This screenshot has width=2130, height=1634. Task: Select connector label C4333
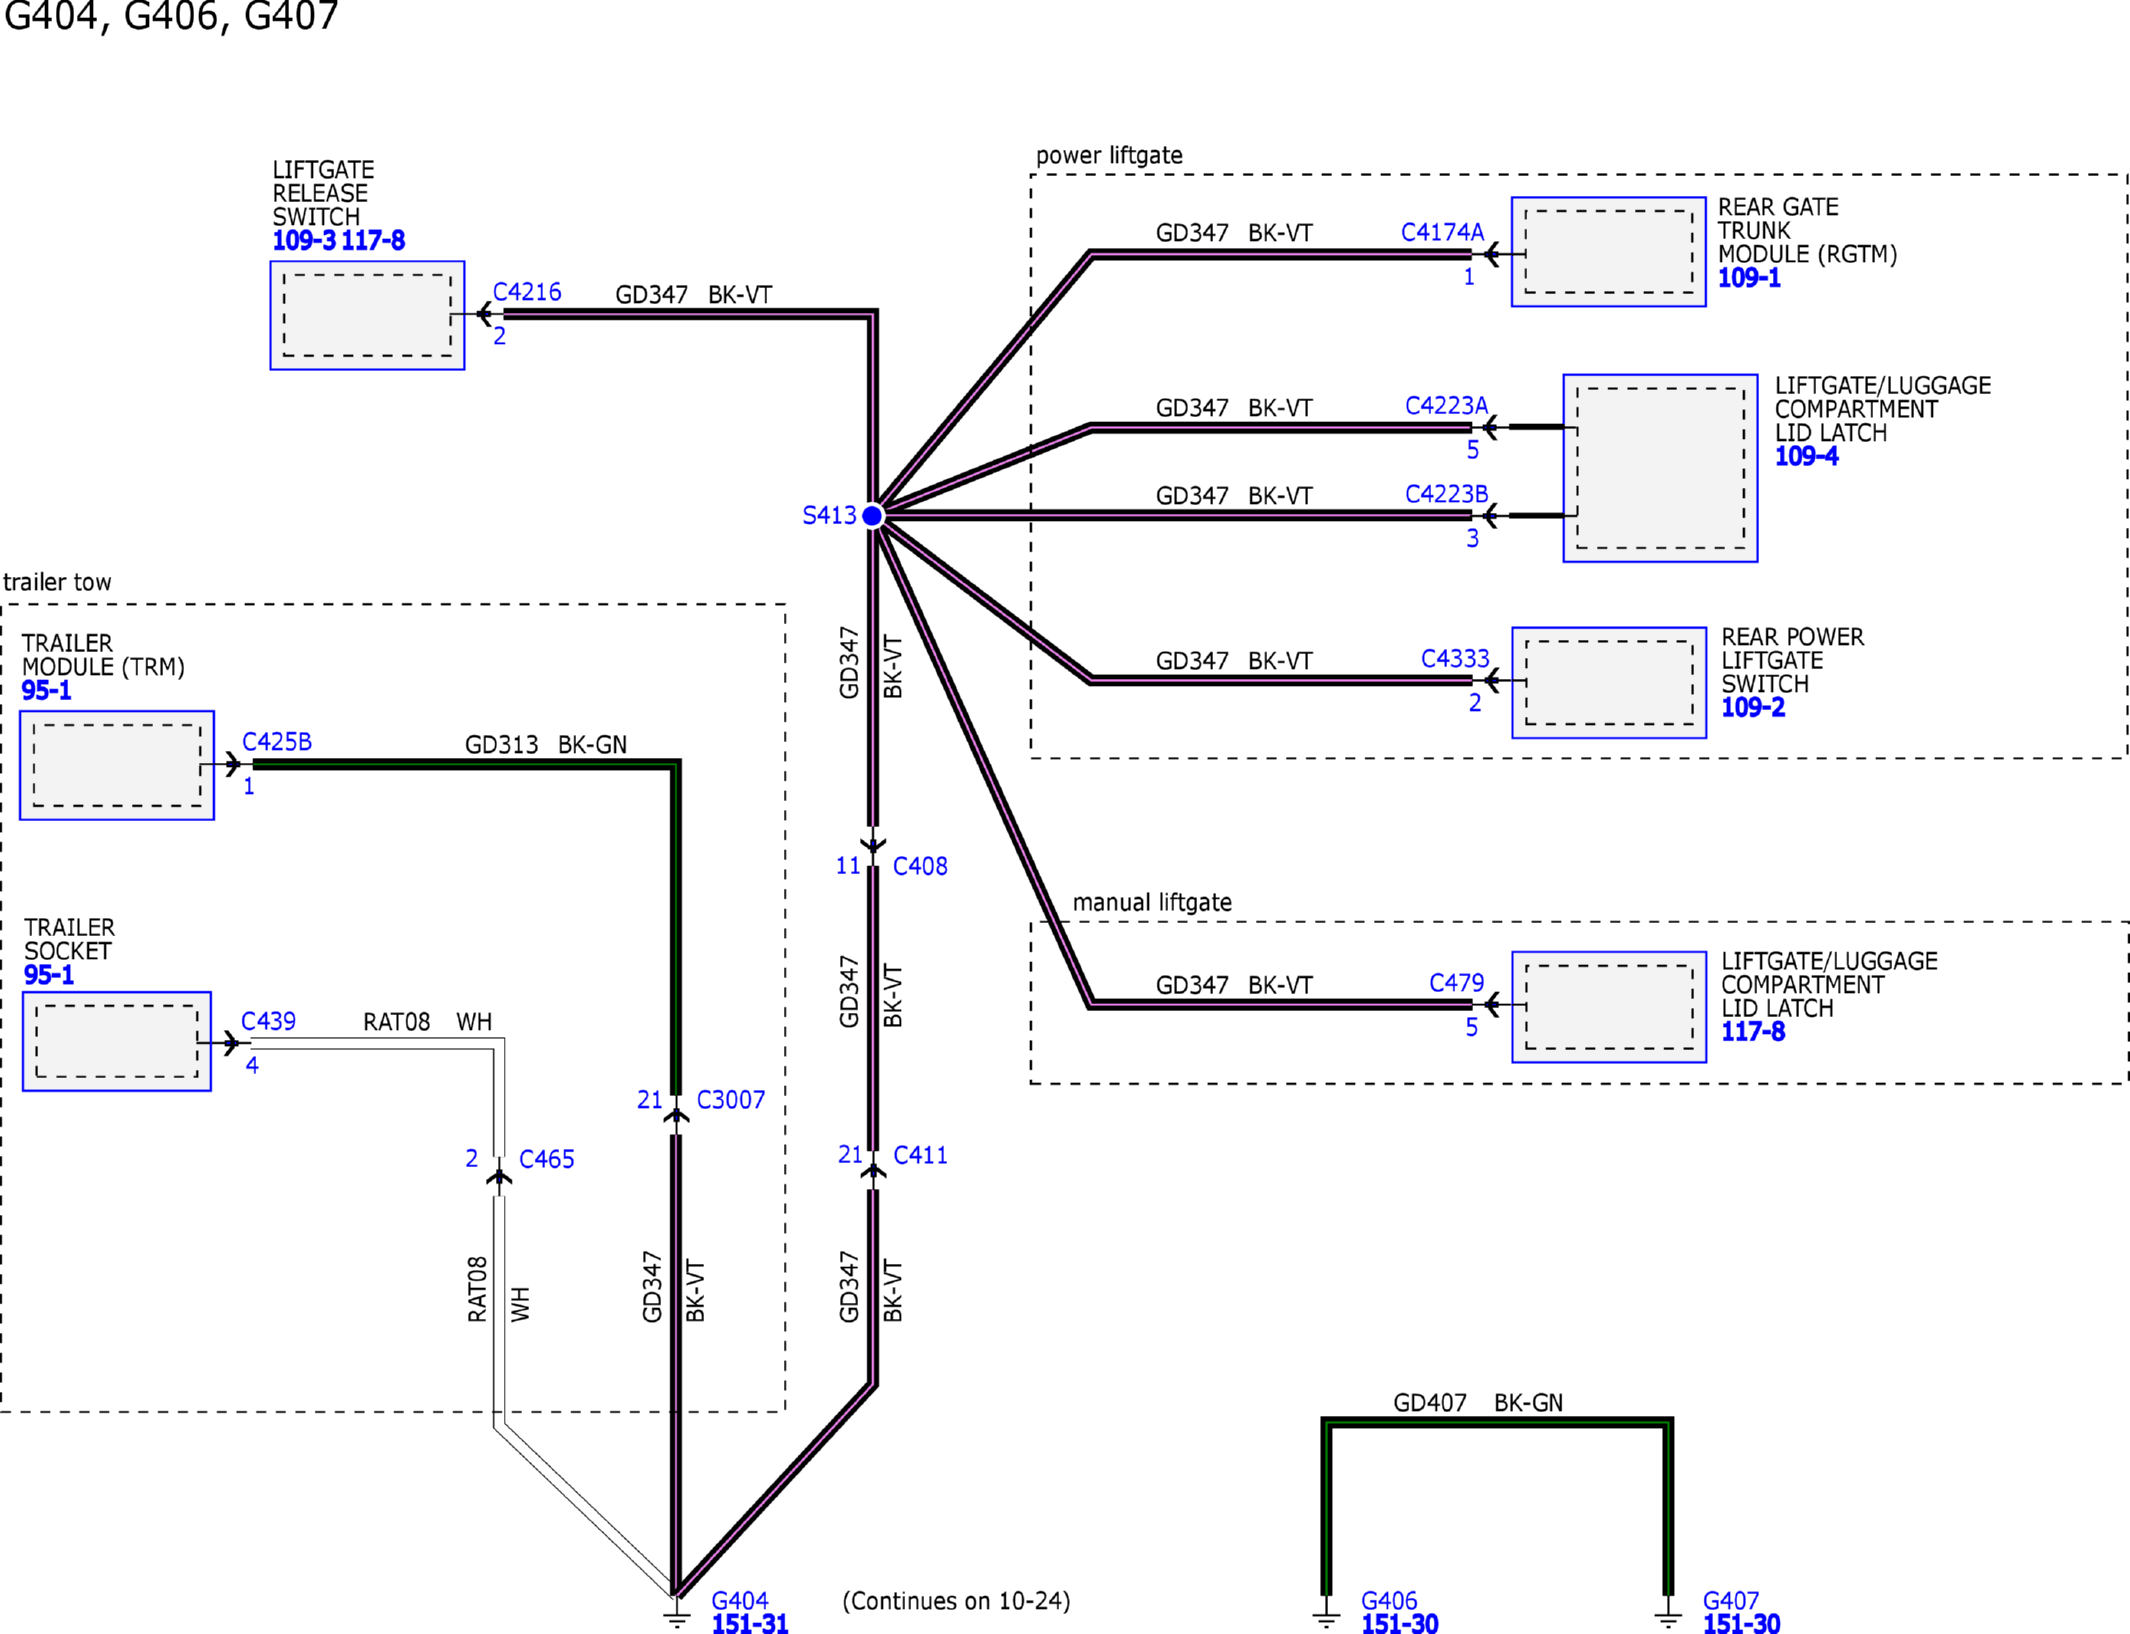point(1454,658)
